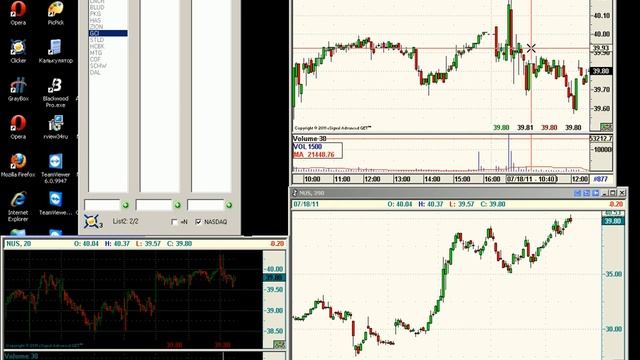Click the first ticker input field
Image resolution: width=640 pixels, height=360 pixels.
[x=102, y=205]
